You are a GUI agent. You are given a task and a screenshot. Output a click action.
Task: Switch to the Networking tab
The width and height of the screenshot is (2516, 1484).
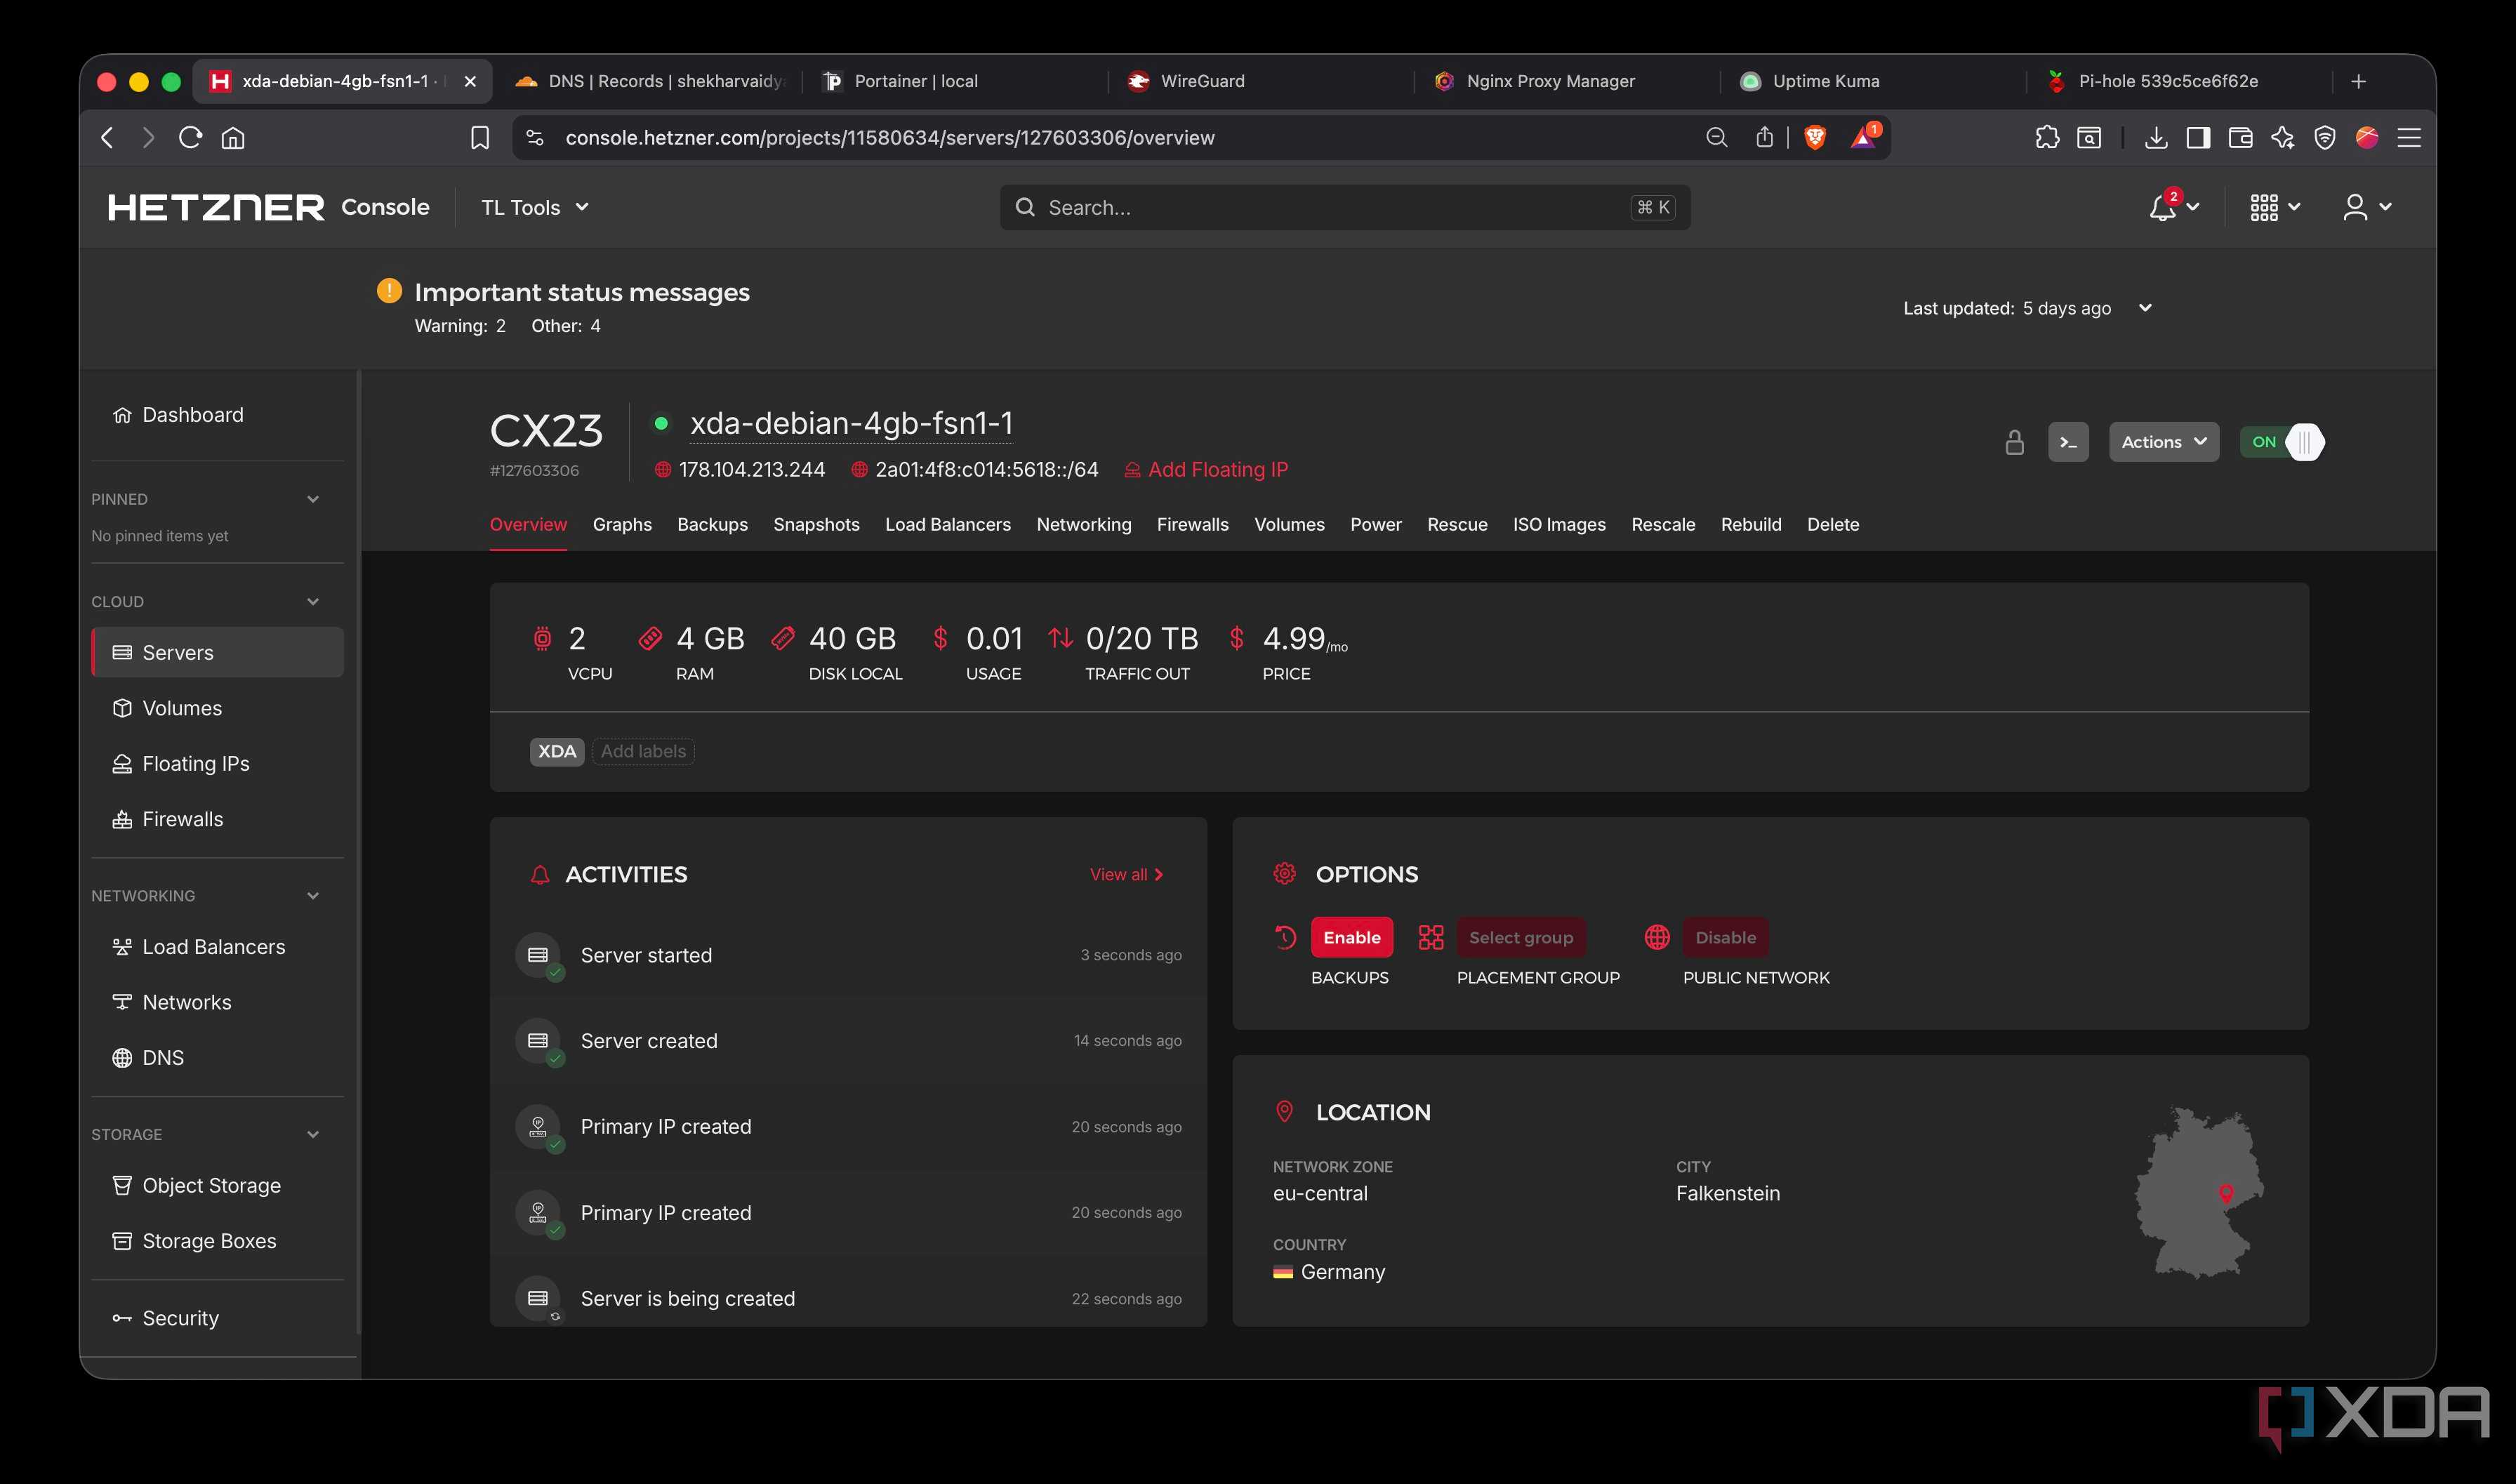coord(1084,524)
